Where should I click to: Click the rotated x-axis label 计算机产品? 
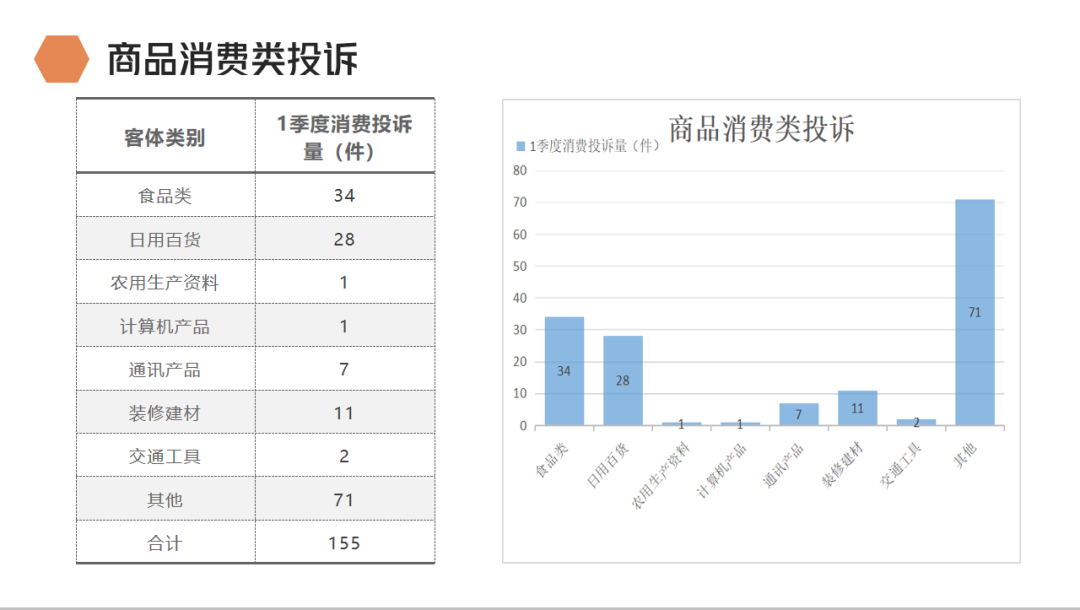point(722,471)
